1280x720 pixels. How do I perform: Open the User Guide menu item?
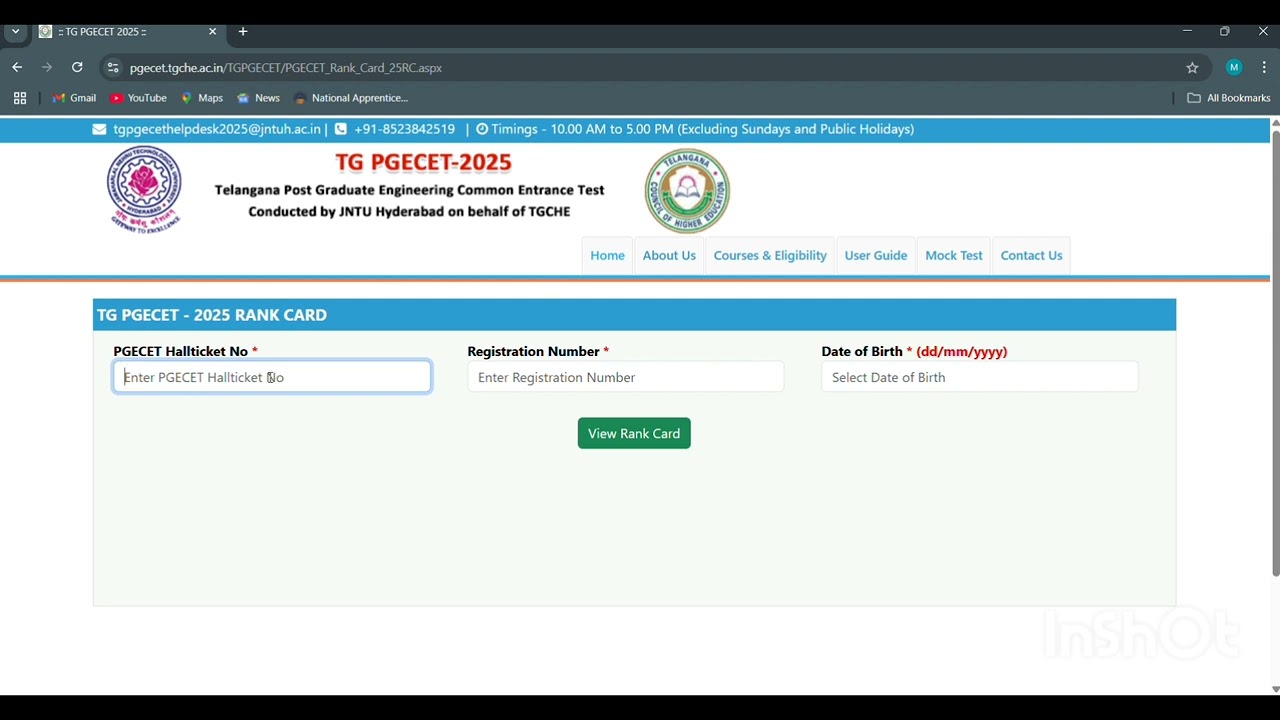(x=876, y=255)
